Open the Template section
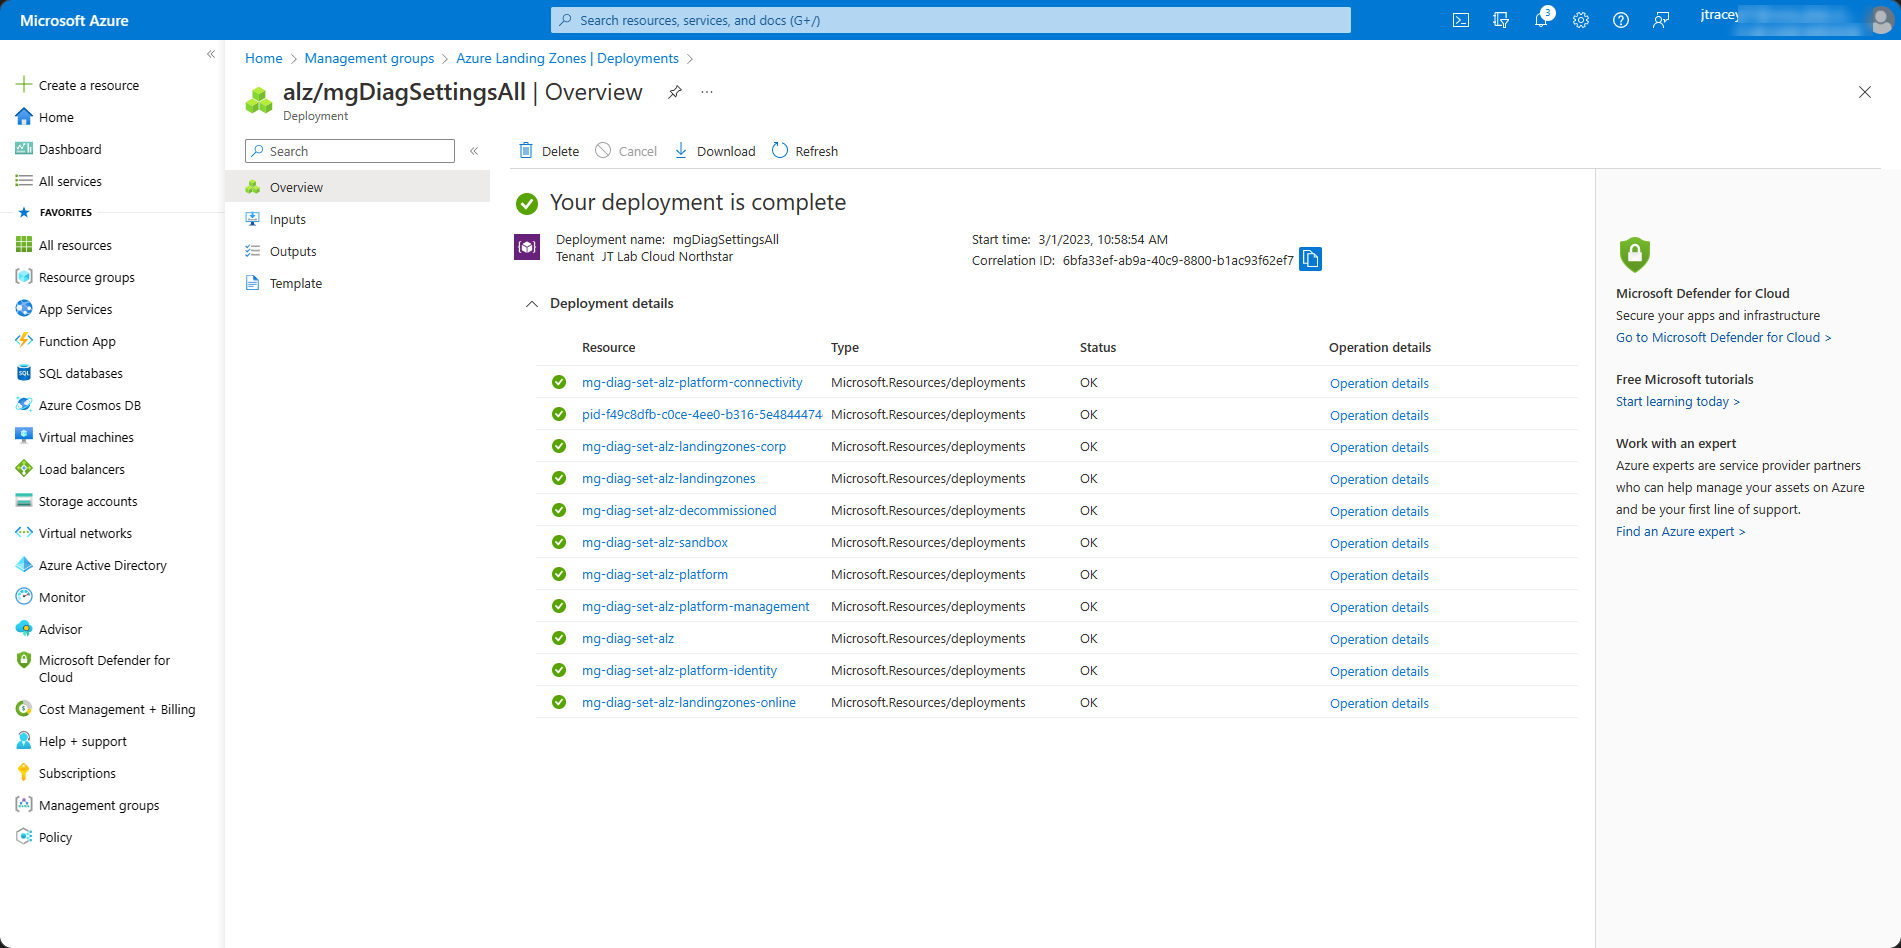This screenshot has width=1901, height=948. pos(295,283)
